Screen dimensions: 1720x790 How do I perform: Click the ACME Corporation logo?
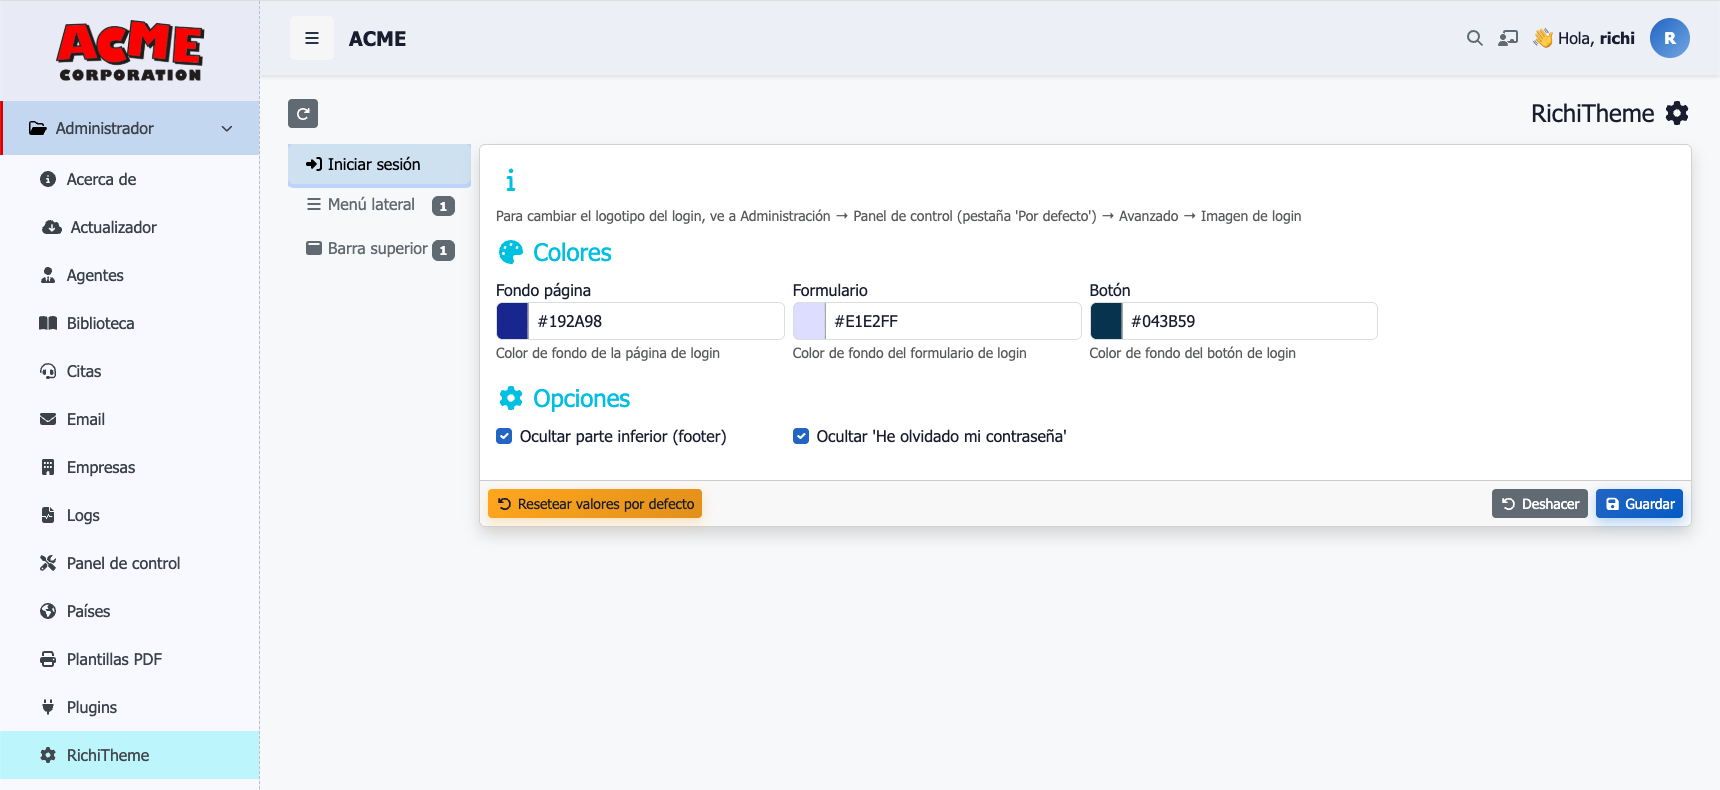130,51
